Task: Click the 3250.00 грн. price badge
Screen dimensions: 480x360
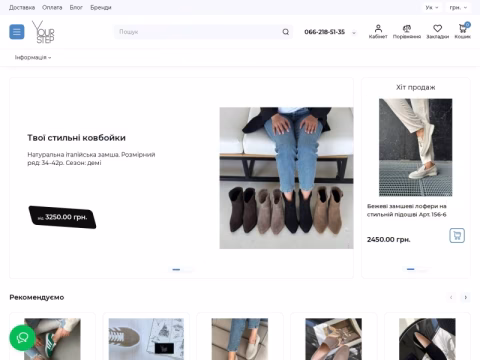Action: (62, 217)
